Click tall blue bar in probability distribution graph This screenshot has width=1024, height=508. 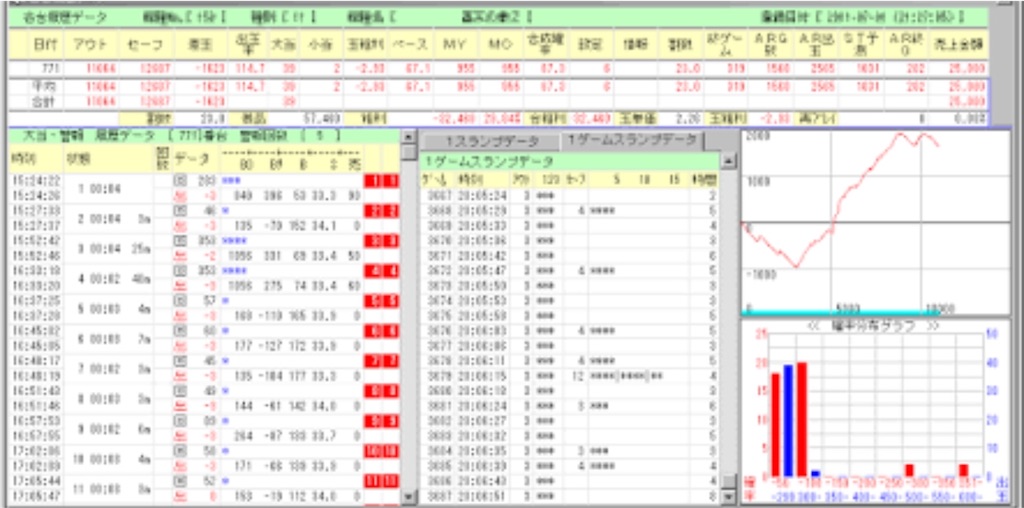pos(788,420)
